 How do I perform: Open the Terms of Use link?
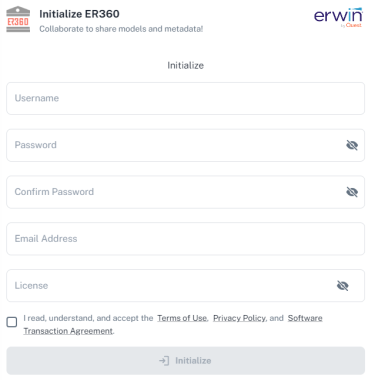pos(182,318)
